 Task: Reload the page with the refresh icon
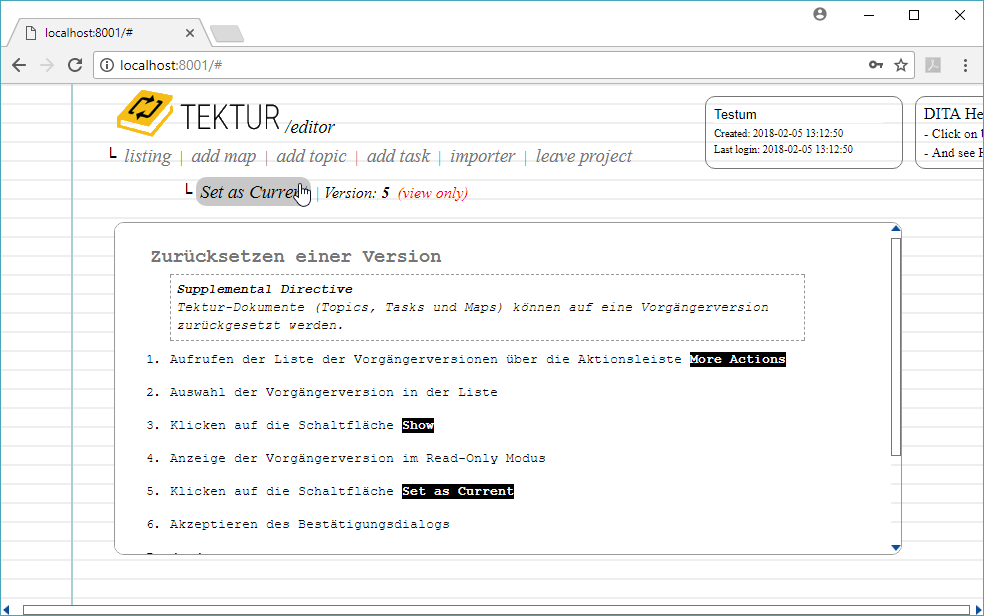tap(75, 65)
